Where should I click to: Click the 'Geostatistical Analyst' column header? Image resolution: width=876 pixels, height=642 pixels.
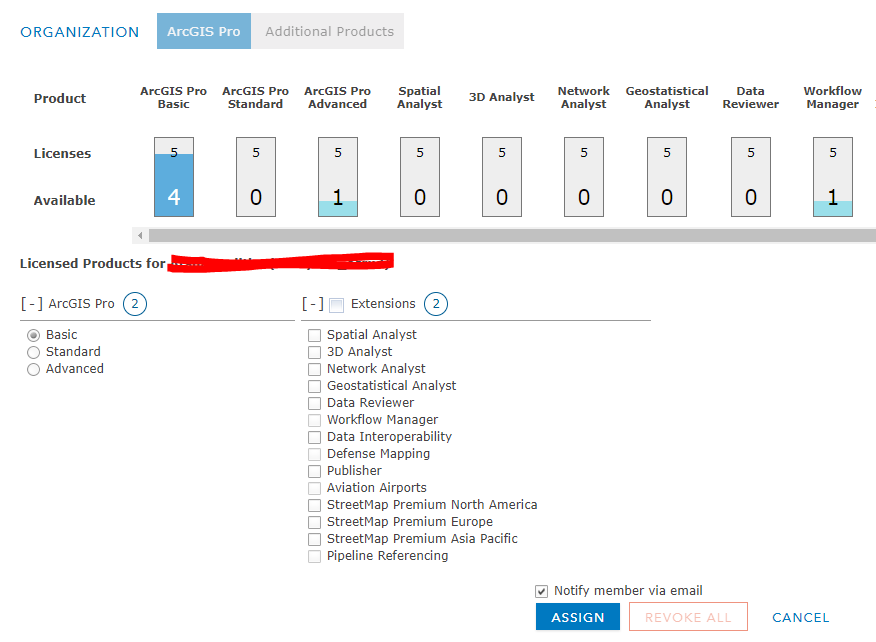(x=667, y=97)
